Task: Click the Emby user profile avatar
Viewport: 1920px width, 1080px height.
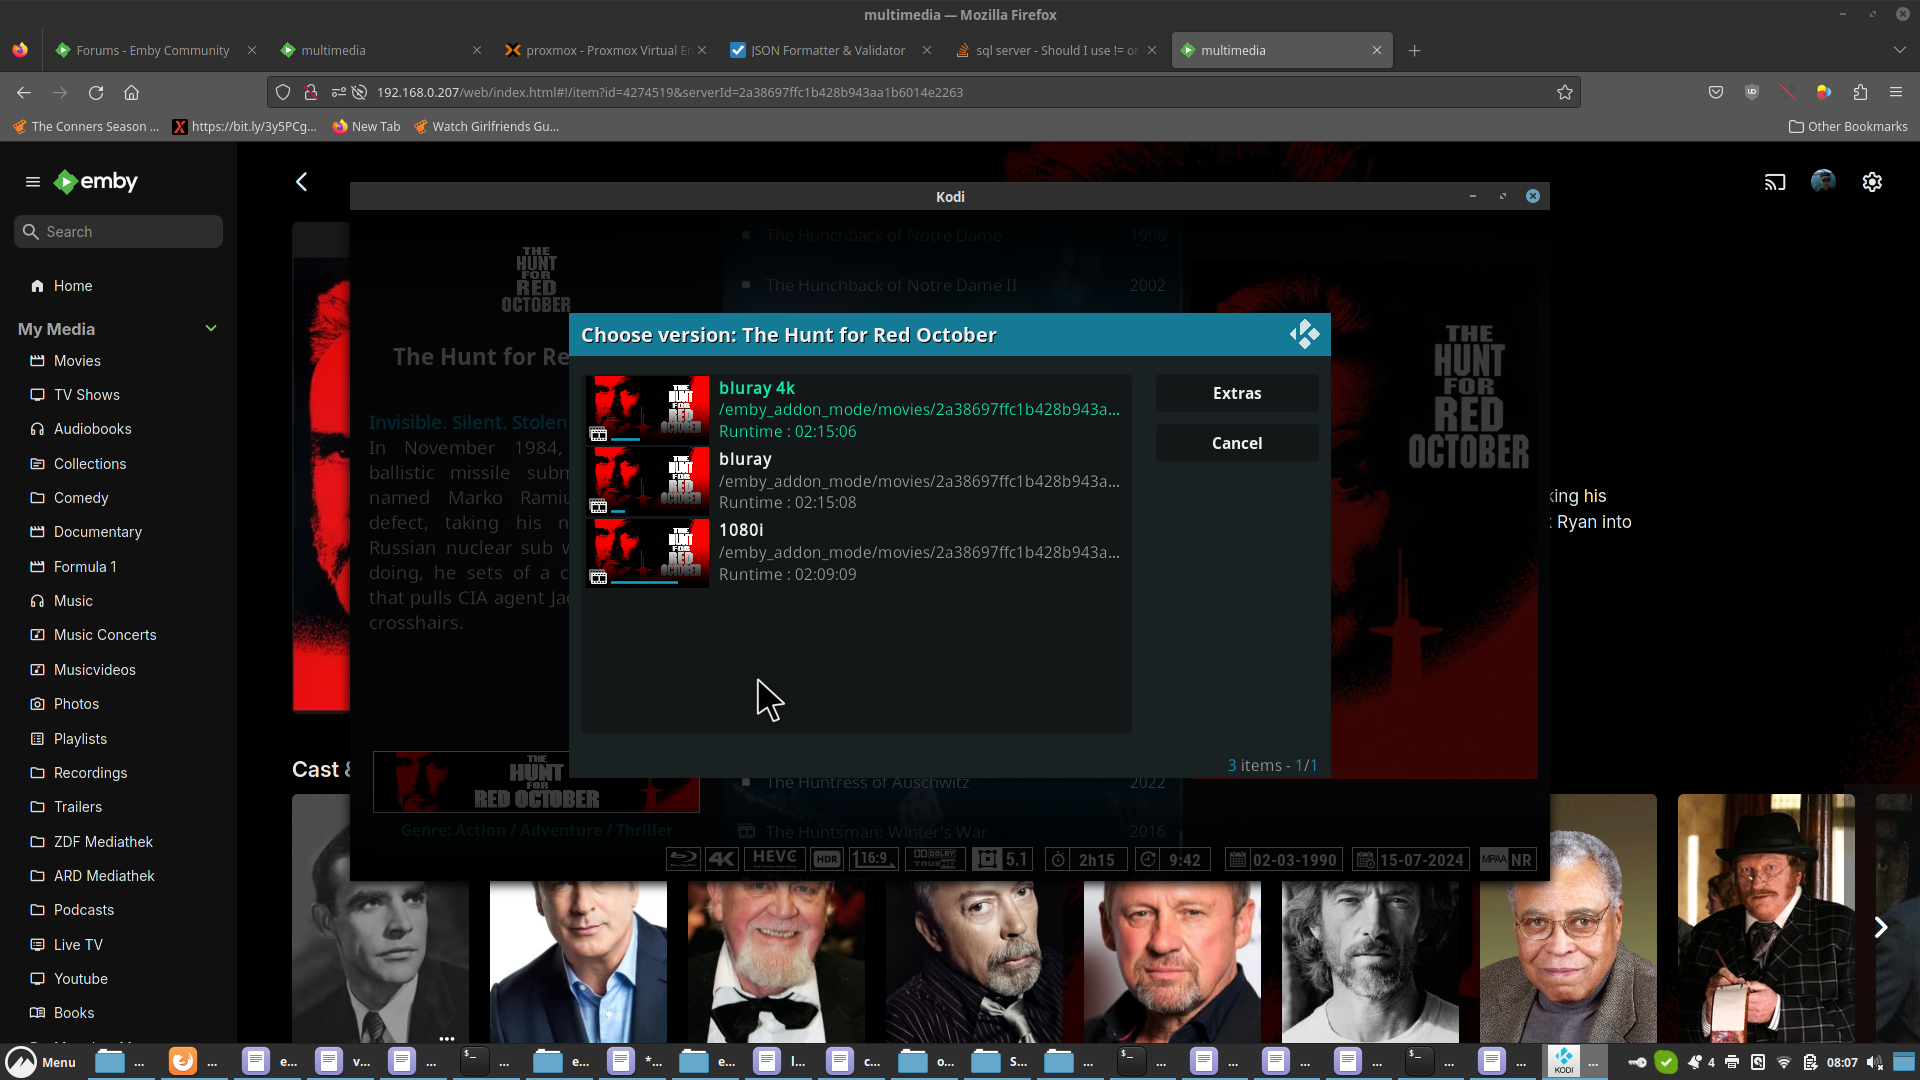Action: pos(1823,181)
